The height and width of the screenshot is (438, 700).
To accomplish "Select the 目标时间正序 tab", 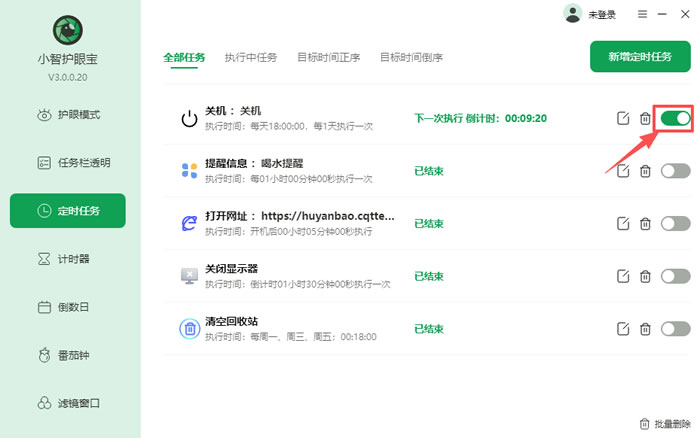I will [x=328, y=57].
